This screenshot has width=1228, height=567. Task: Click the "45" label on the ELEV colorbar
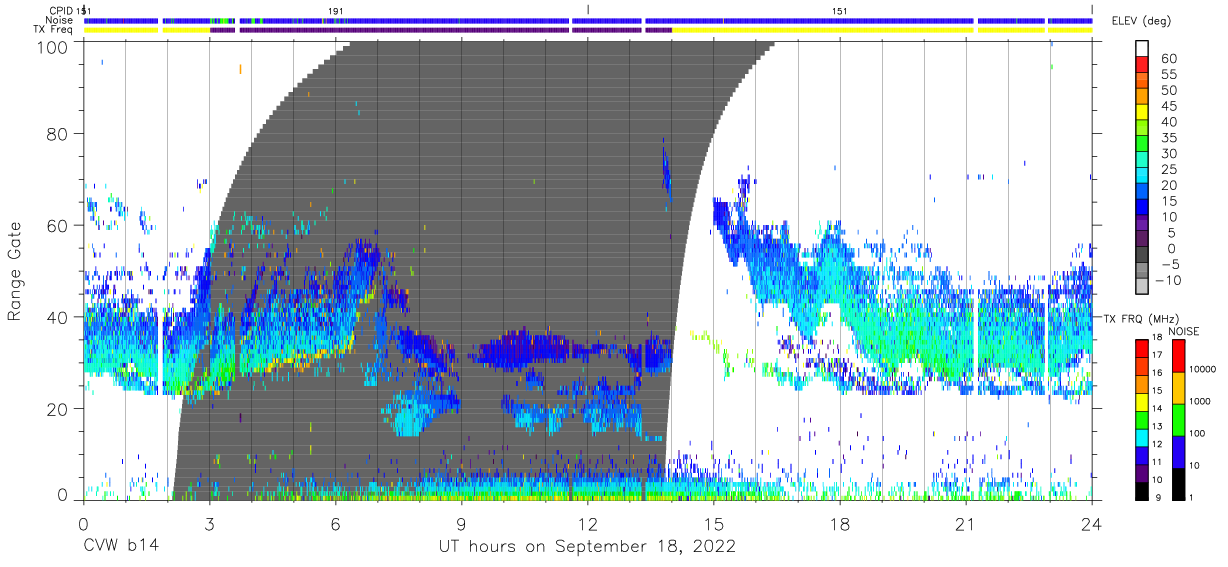pos(1168,107)
